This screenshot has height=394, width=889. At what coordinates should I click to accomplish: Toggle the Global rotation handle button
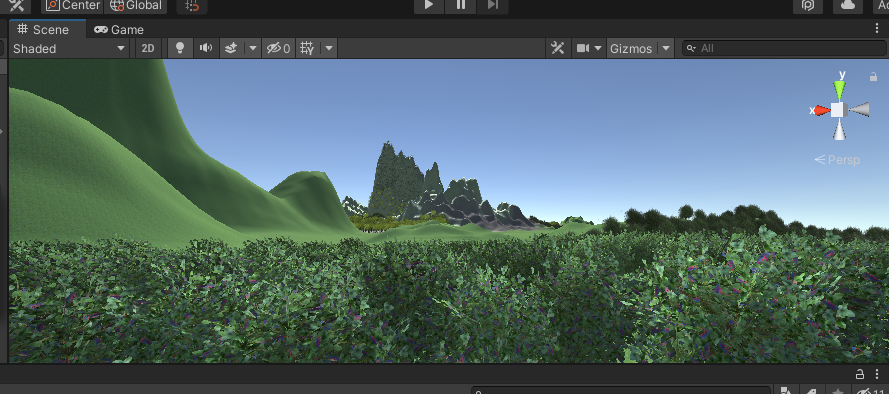coord(136,5)
